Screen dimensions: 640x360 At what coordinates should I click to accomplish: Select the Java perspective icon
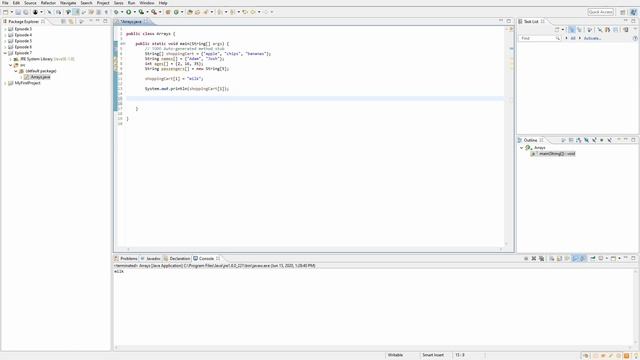coord(633,12)
